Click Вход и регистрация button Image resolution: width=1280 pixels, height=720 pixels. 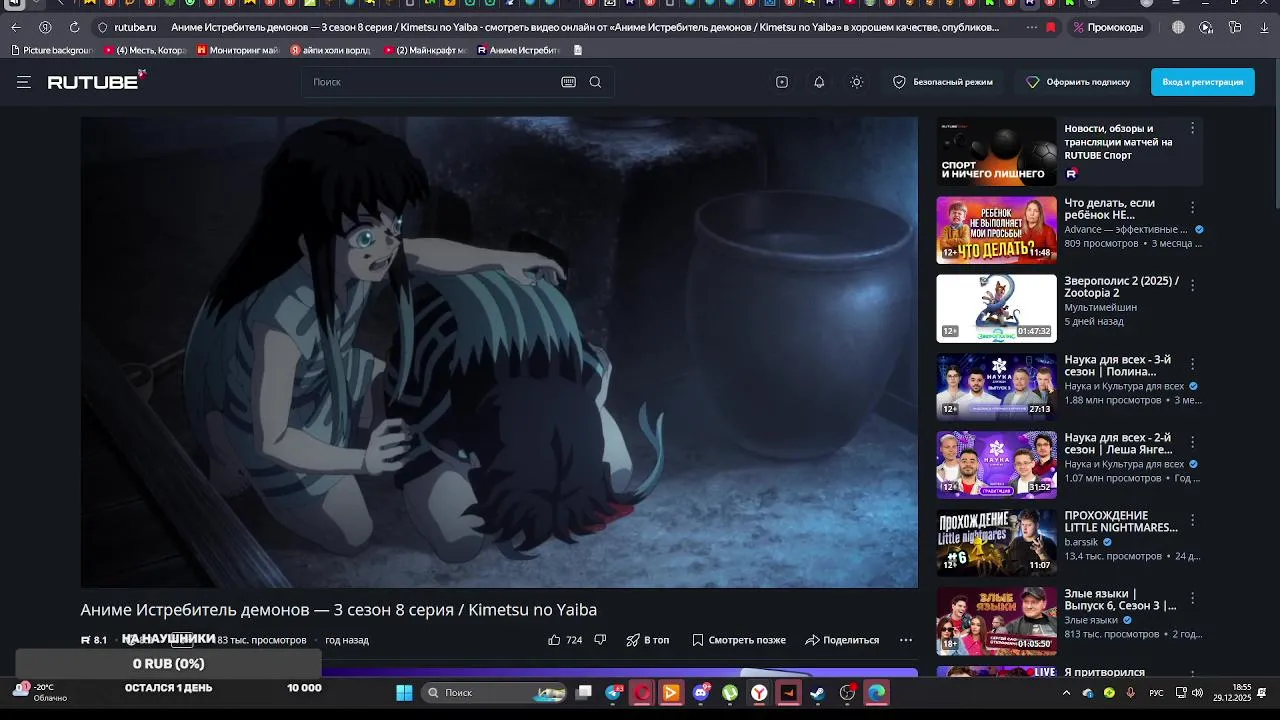click(x=1203, y=82)
